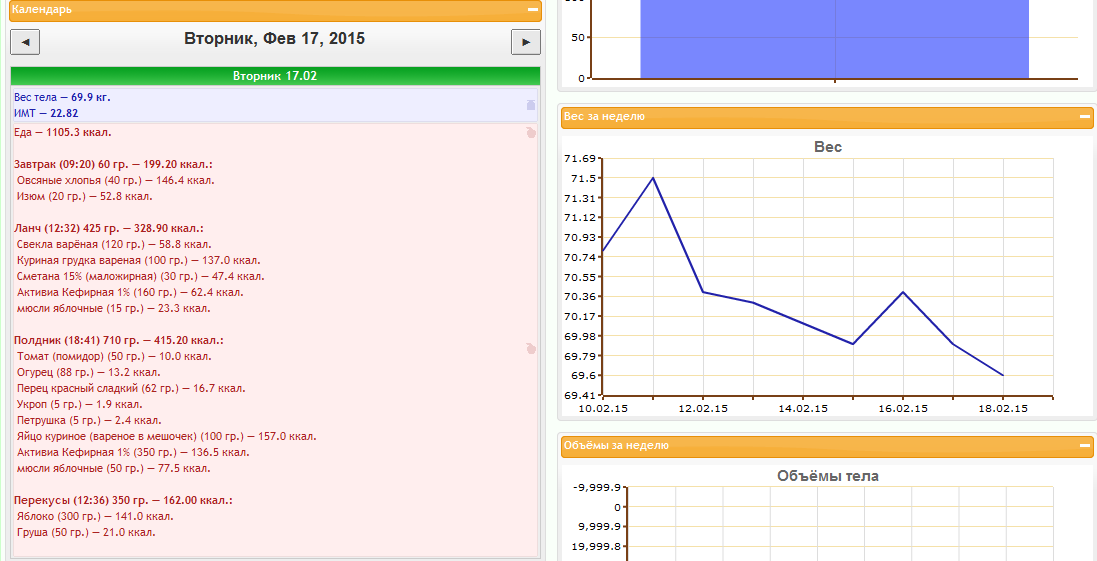Click the Вторник, Фев 17, 2015 date title
1097x561 pixels.
[x=275, y=38]
